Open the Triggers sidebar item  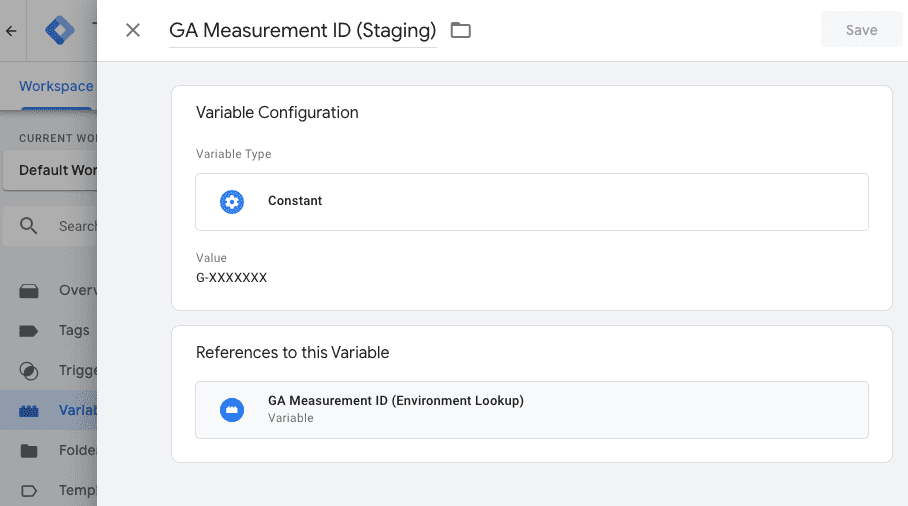pos(49,370)
